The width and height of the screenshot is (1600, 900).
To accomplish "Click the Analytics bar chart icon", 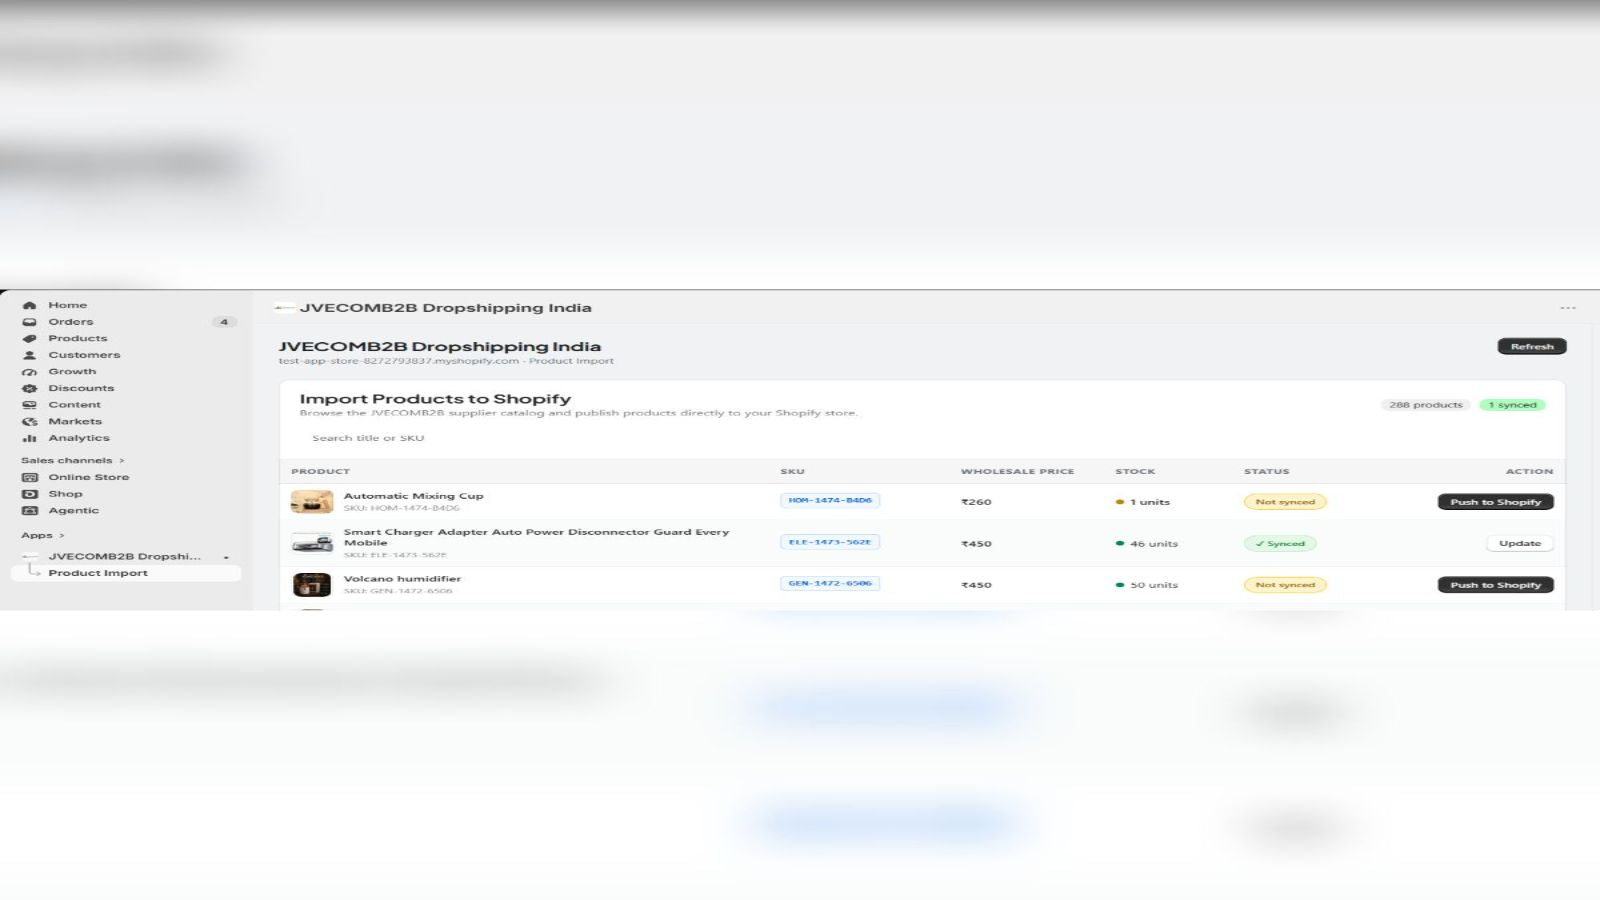I will (x=29, y=438).
